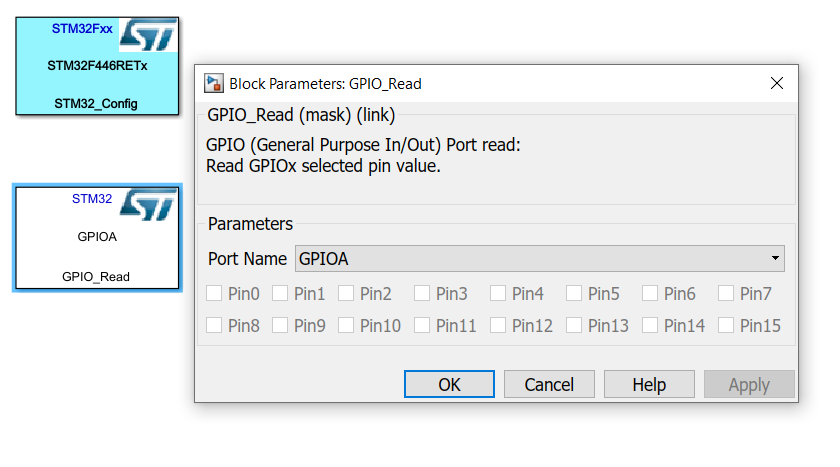This screenshot has height=467, width=840.
Task: Click the GPIOA label on GPIO_Read block
Action: [97, 237]
